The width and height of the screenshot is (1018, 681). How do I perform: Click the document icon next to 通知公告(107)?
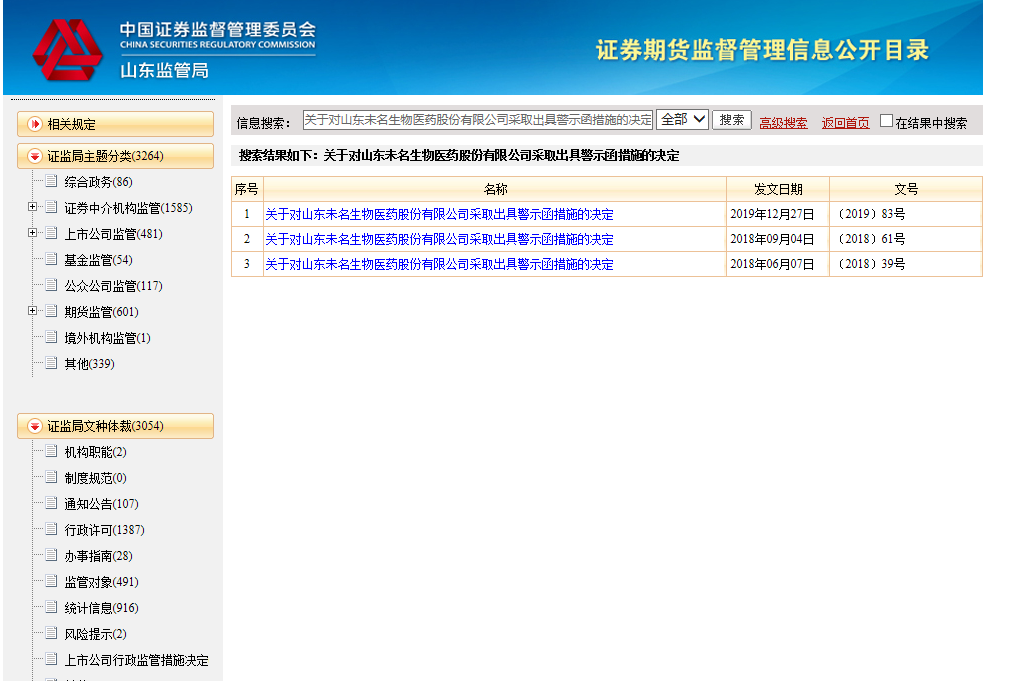coord(51,503)
